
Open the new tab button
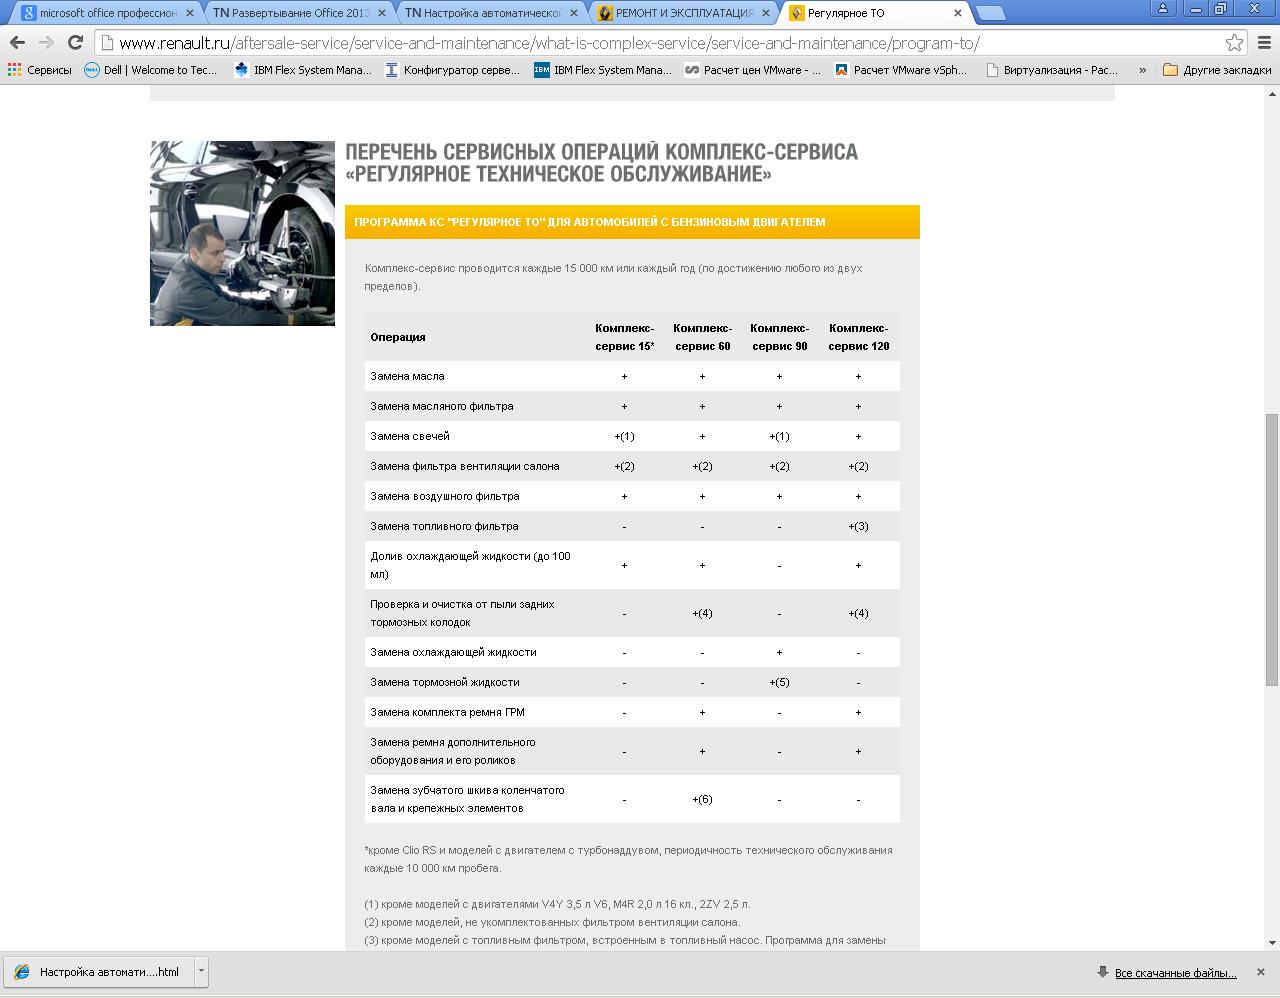989,13
